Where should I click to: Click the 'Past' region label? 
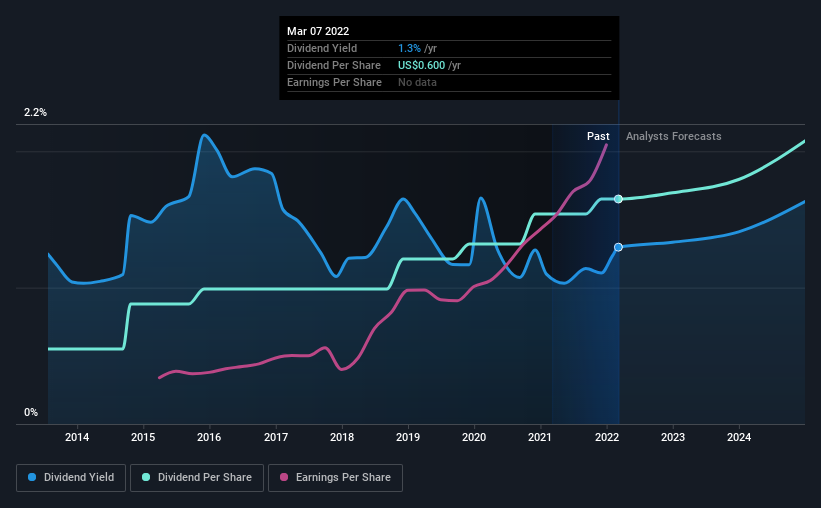coord(598,136)
